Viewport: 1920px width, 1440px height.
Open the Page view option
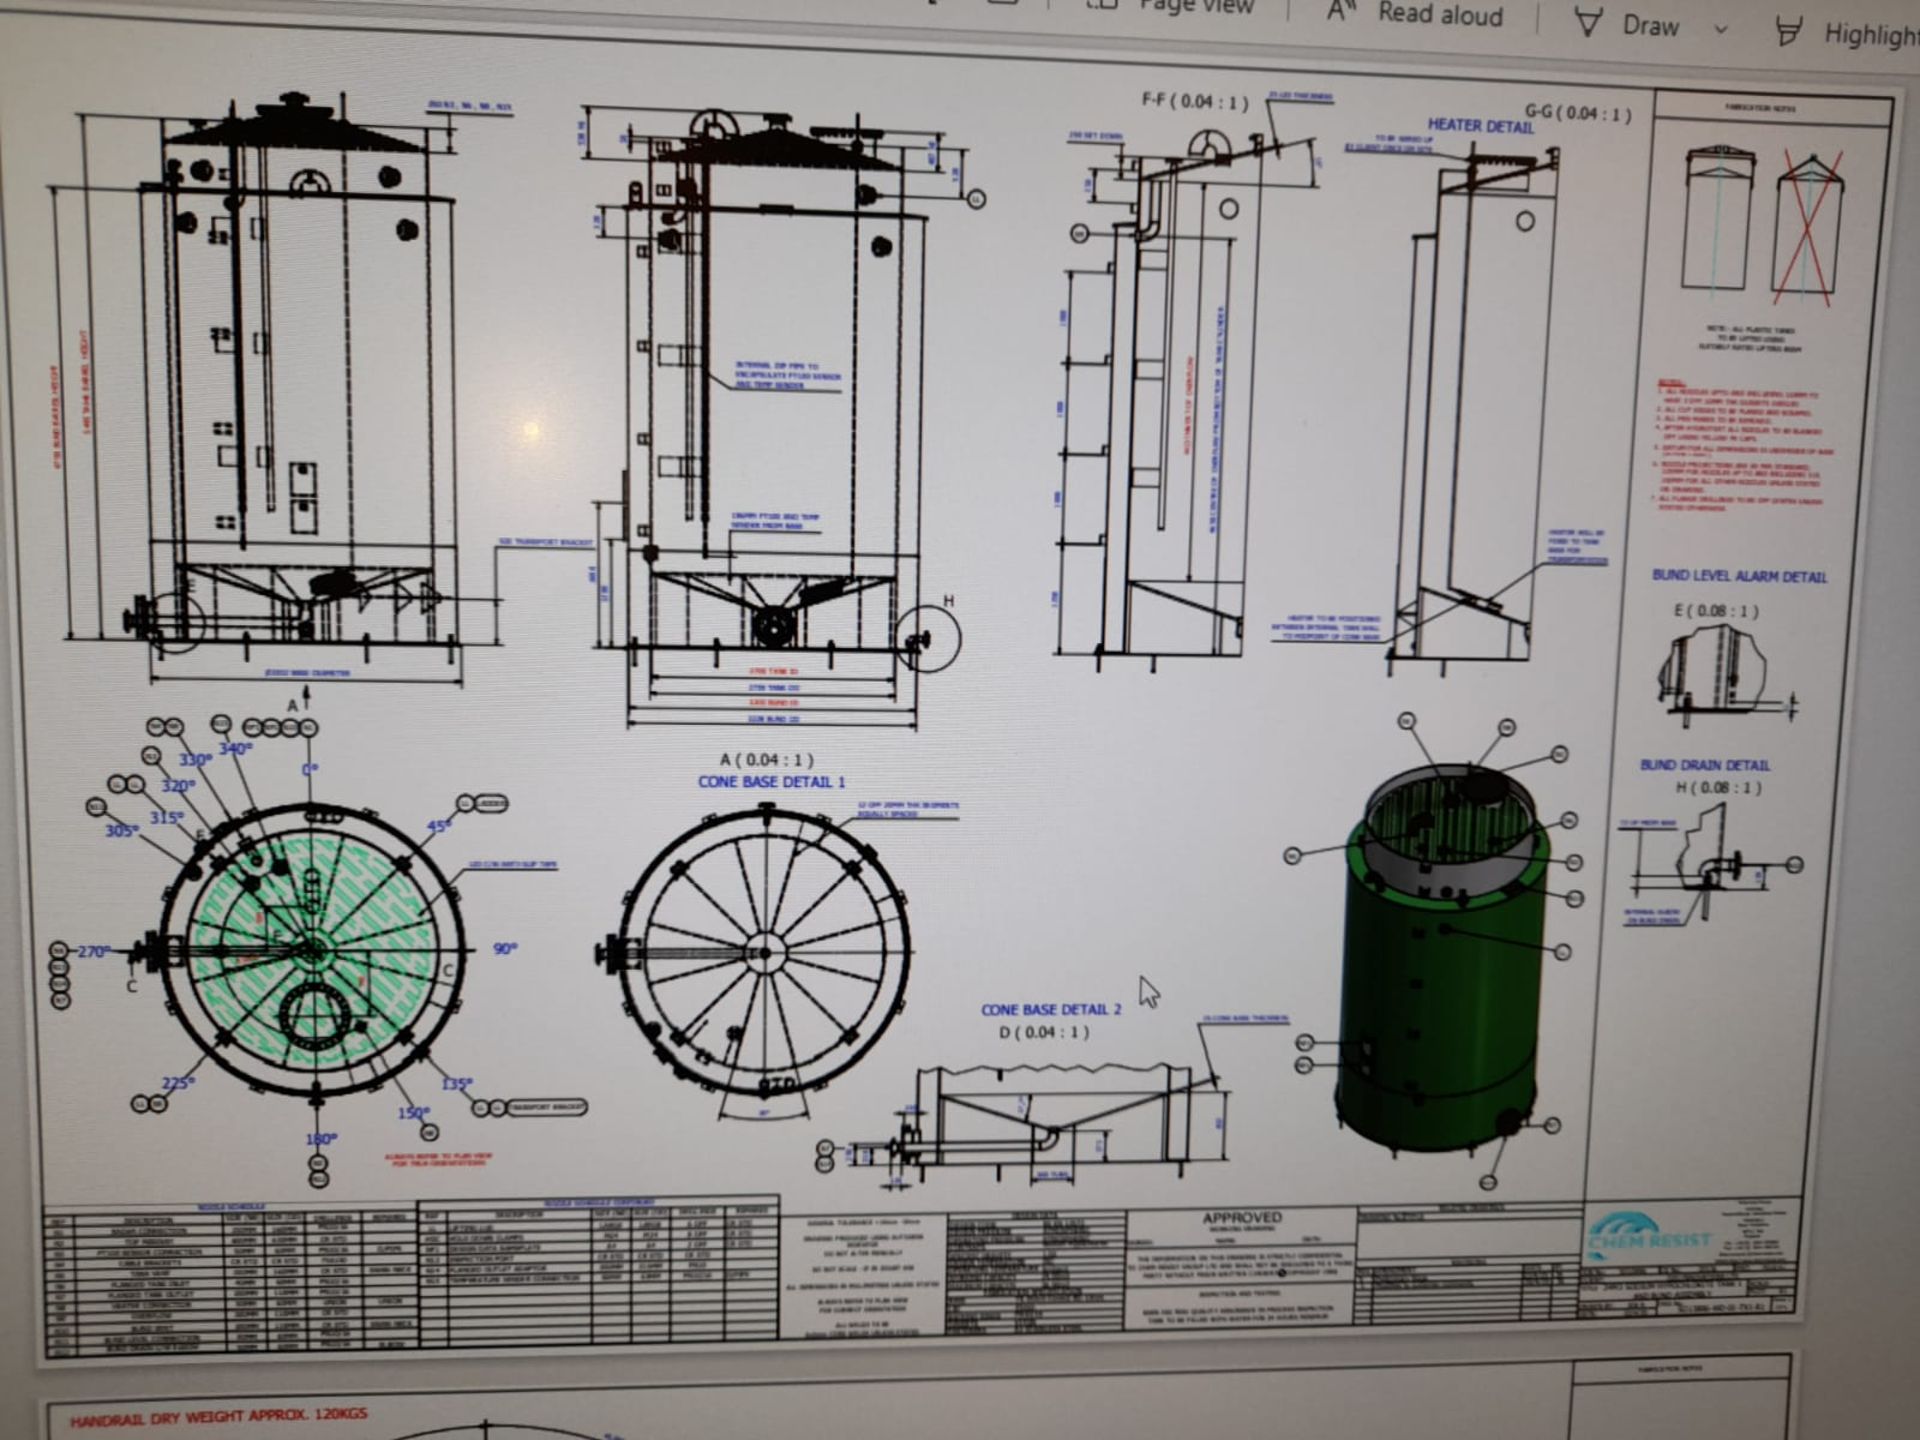(x=1170, y=6)
